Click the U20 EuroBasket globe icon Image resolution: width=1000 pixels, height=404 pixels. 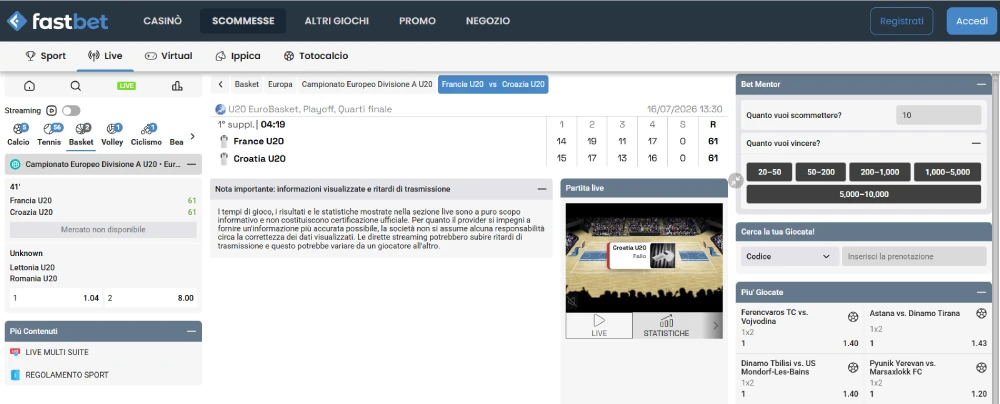(221, 109)
